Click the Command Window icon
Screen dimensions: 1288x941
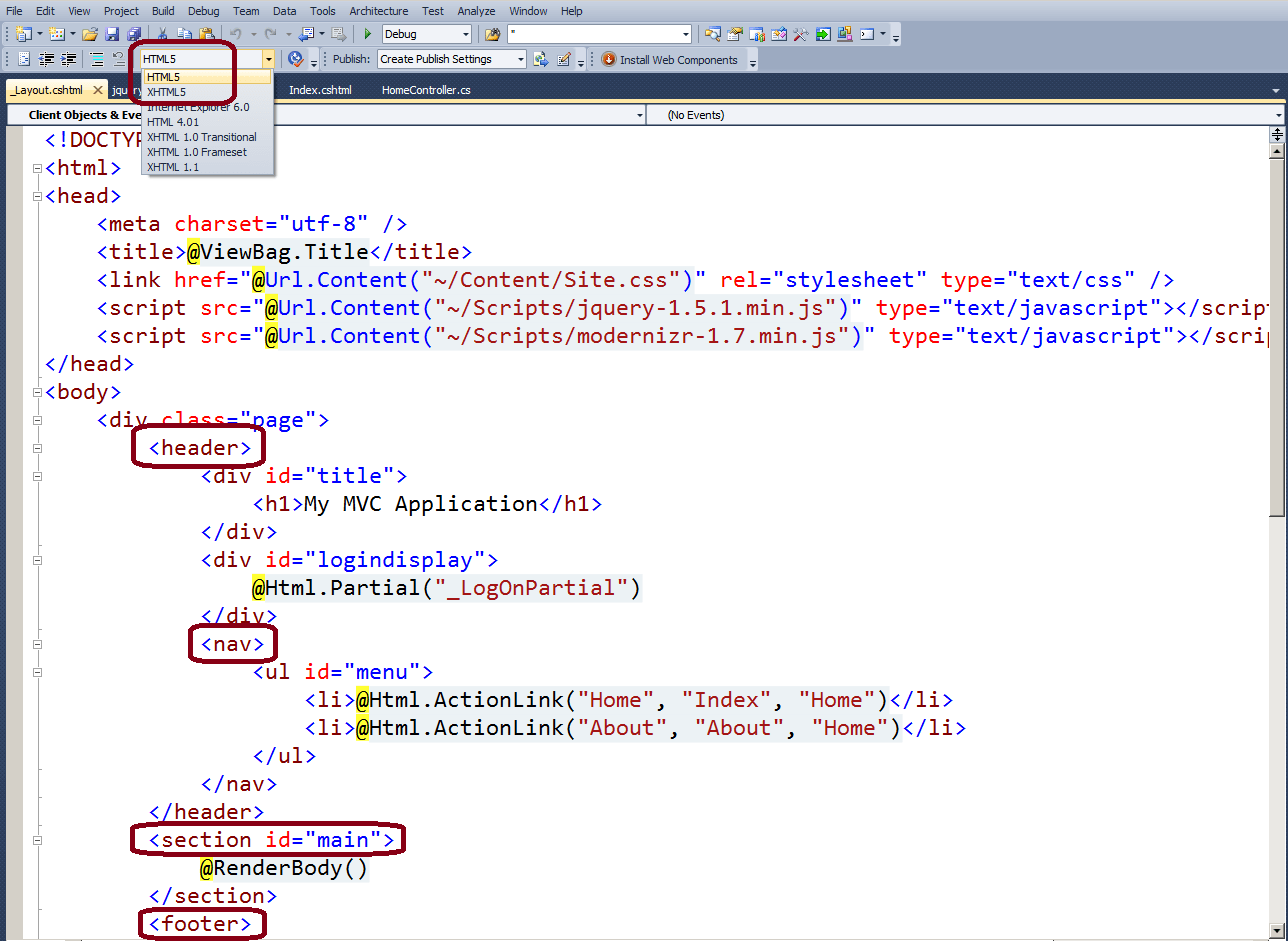pyautogui.click(x=866, y=34)
